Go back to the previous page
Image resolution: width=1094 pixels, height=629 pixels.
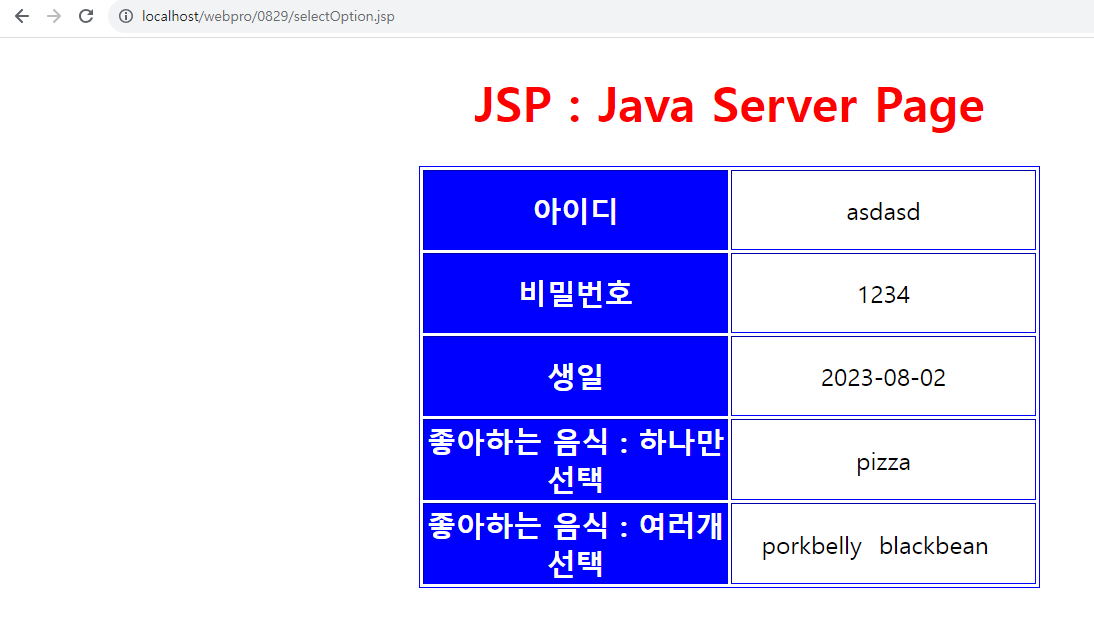click(22, 16)
